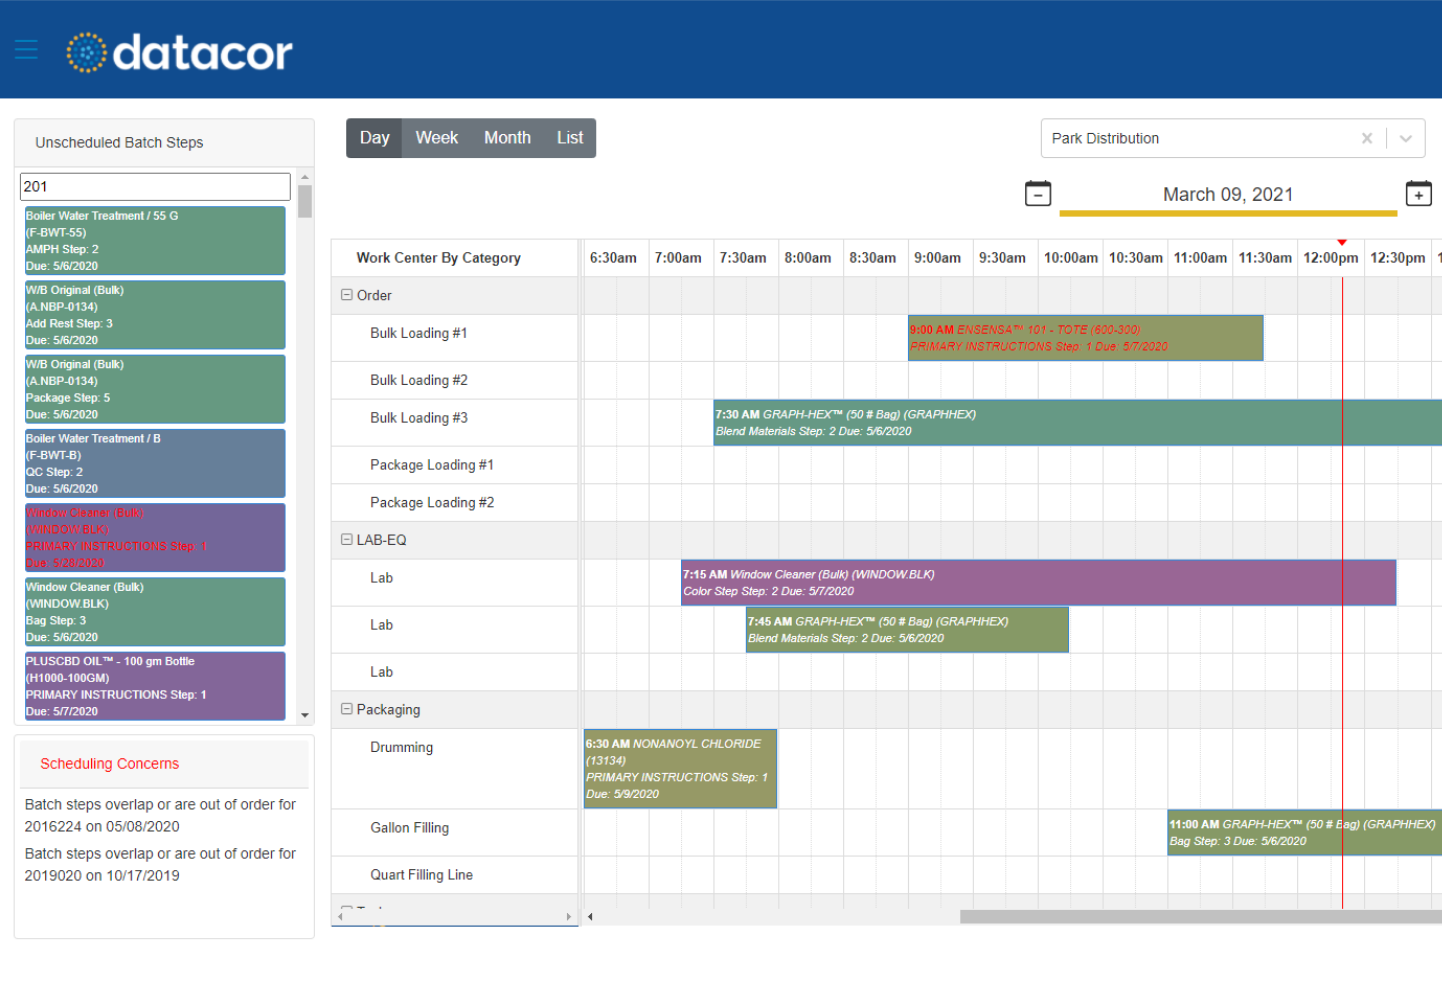This screenshot has width=1442, height=1005.
Task: Collapse the Packaging category
Action: pyautogui.click(x=345, y=709)
